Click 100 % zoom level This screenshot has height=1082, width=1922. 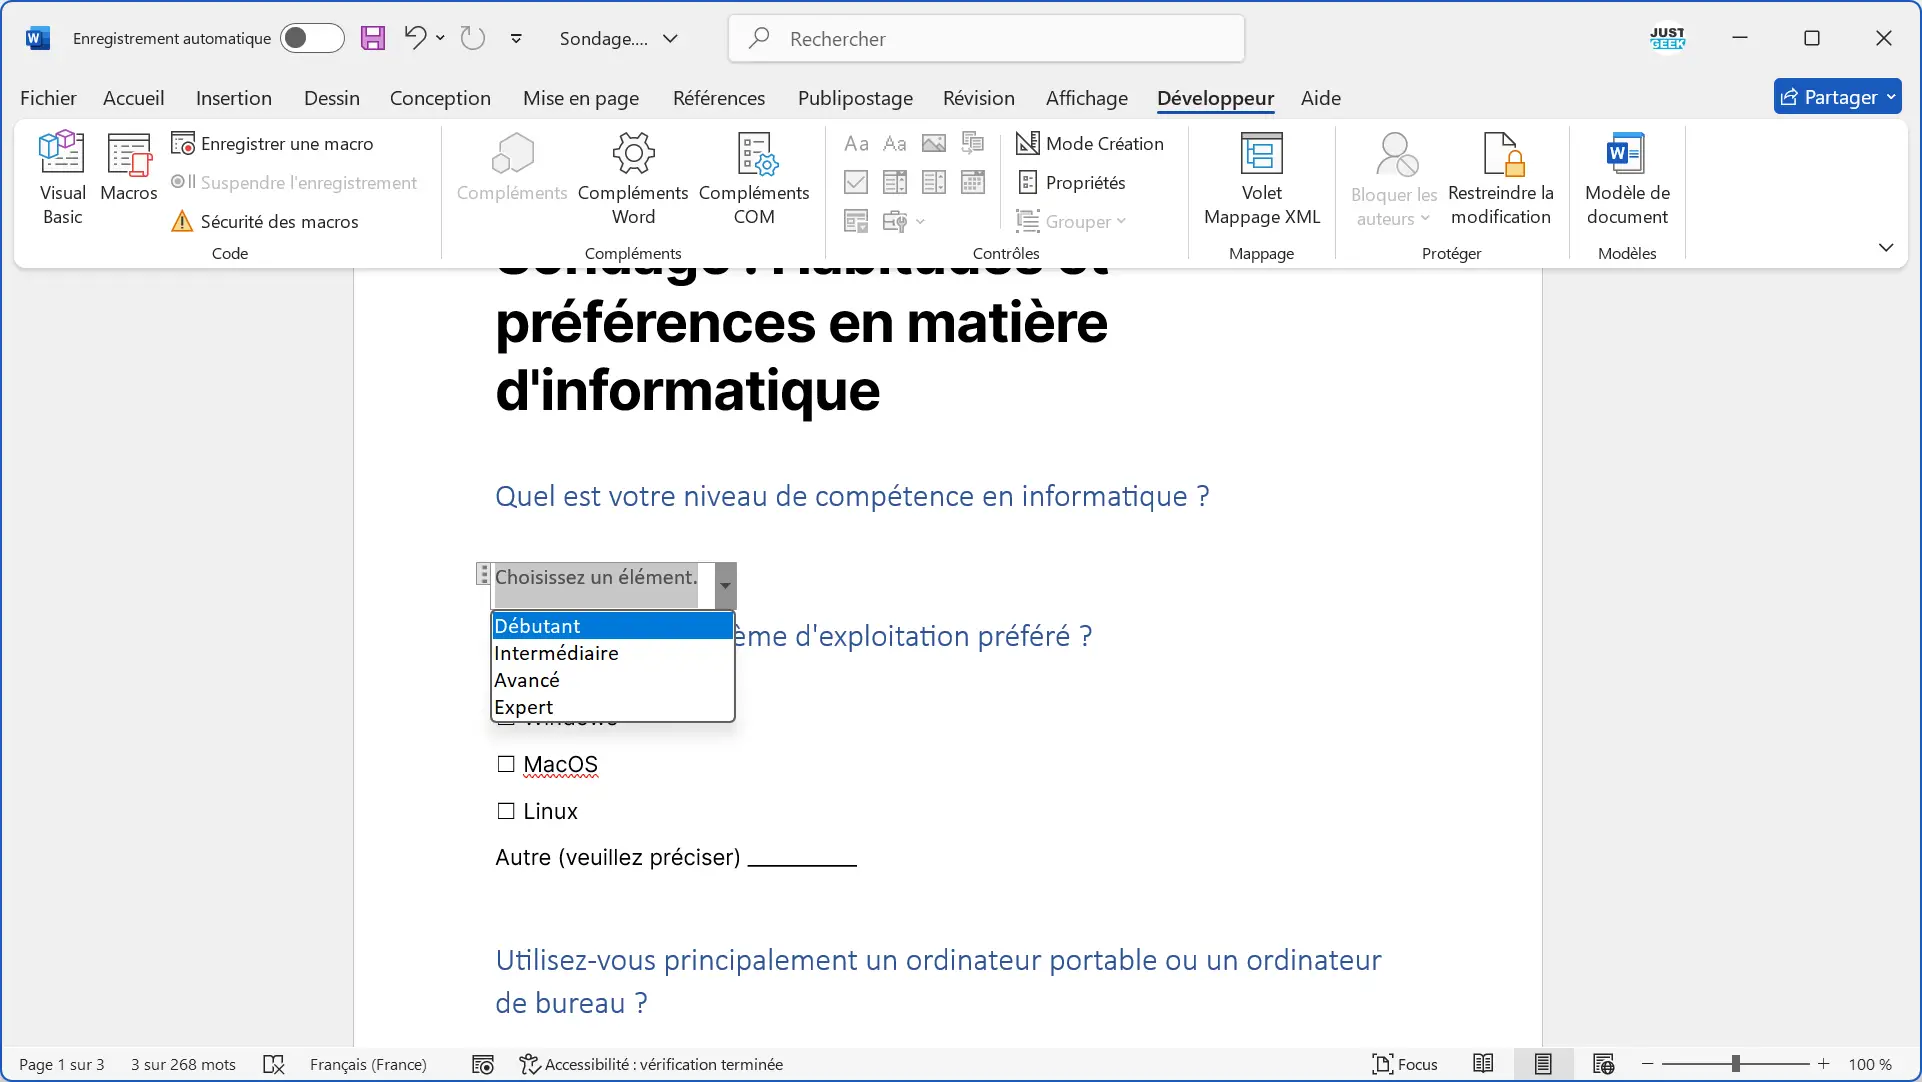tap(1870, 1064)
